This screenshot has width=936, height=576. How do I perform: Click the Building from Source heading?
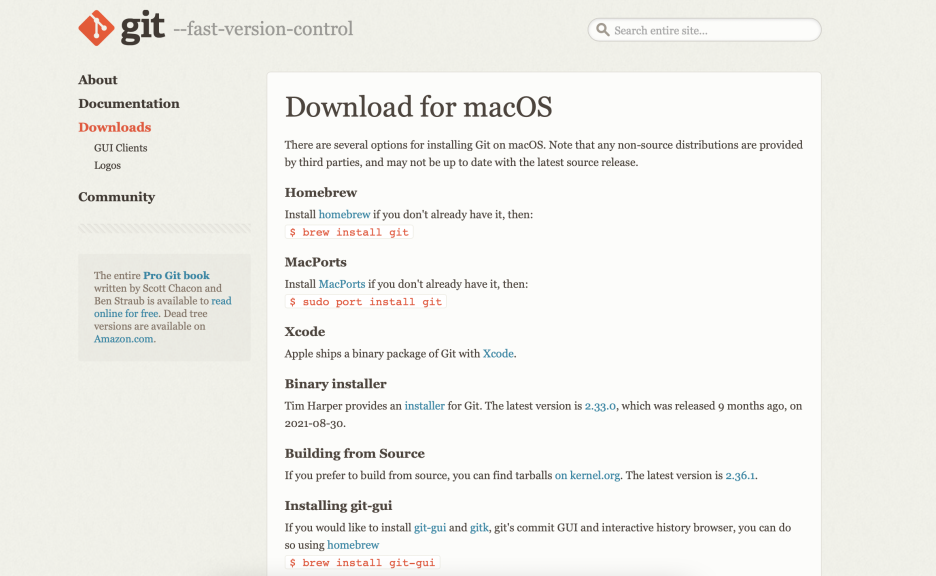(x=355, y=454)
